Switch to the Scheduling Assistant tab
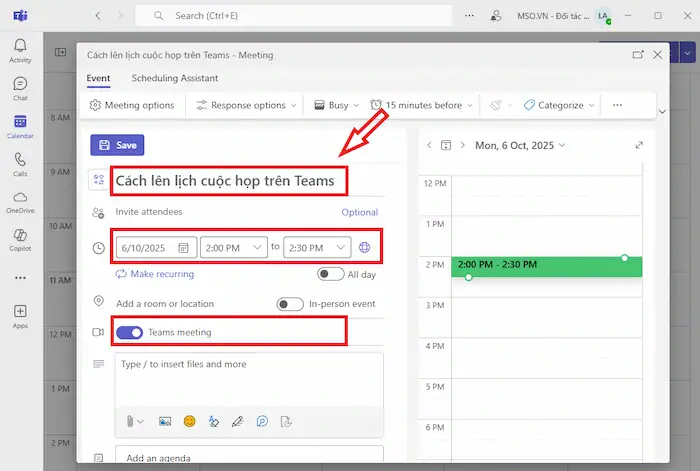700x471 pixels. [174, 78]
